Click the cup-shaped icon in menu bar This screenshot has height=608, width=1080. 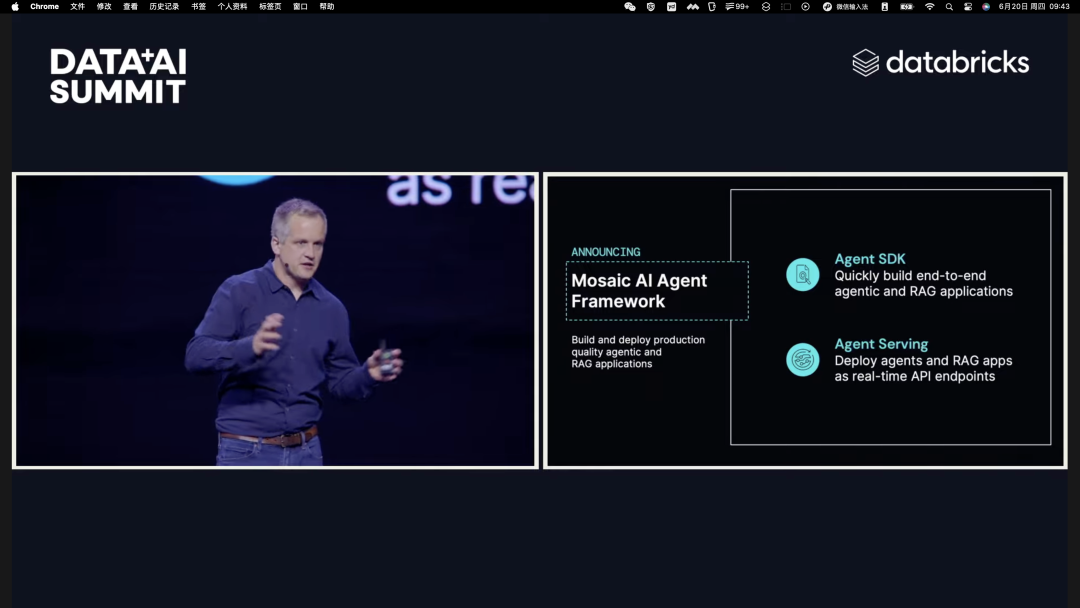pos(712,6)
